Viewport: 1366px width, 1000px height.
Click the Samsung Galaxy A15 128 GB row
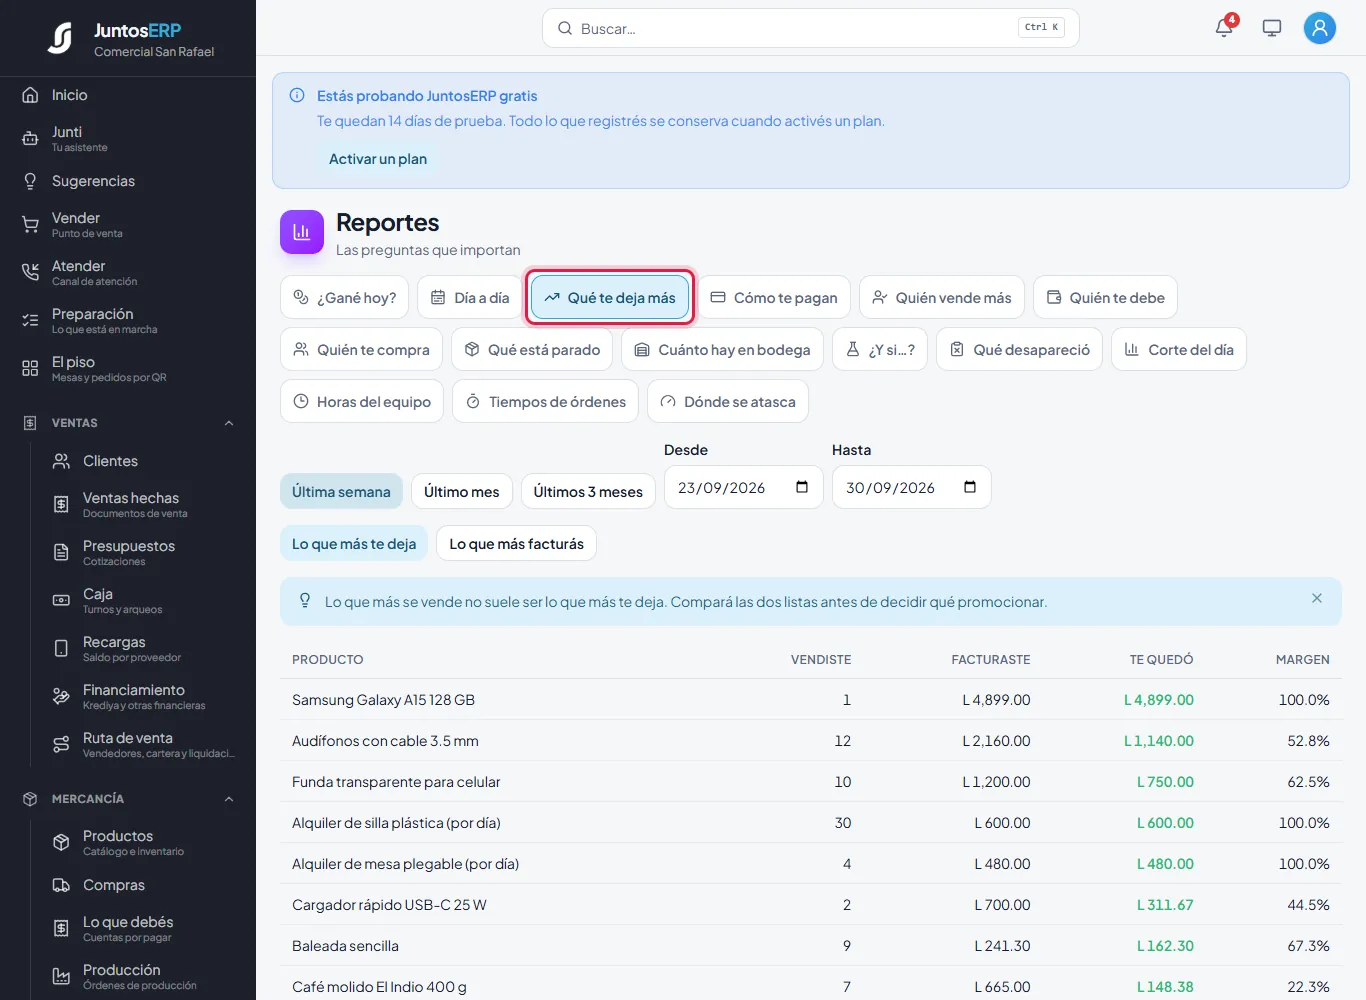coord(811,700)
